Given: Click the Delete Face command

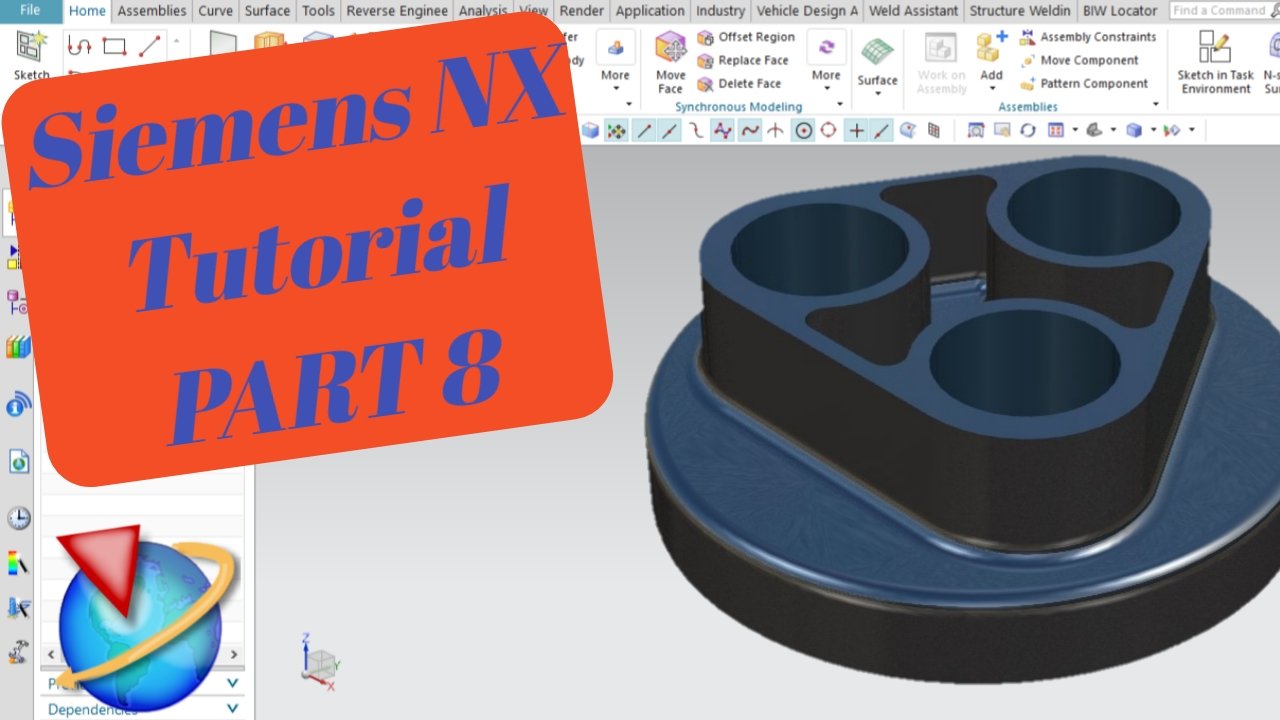Looking at the screenshot, I should coord(739,84).
